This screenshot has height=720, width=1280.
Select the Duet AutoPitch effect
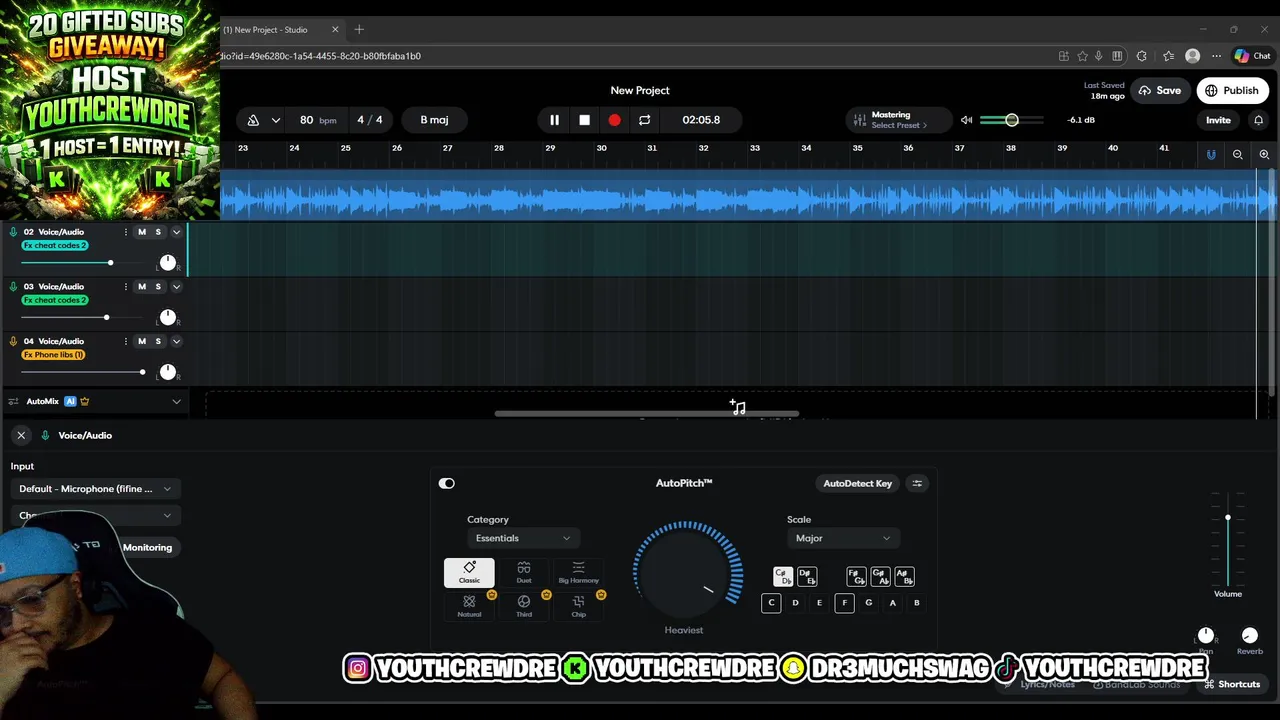[524, 573]
